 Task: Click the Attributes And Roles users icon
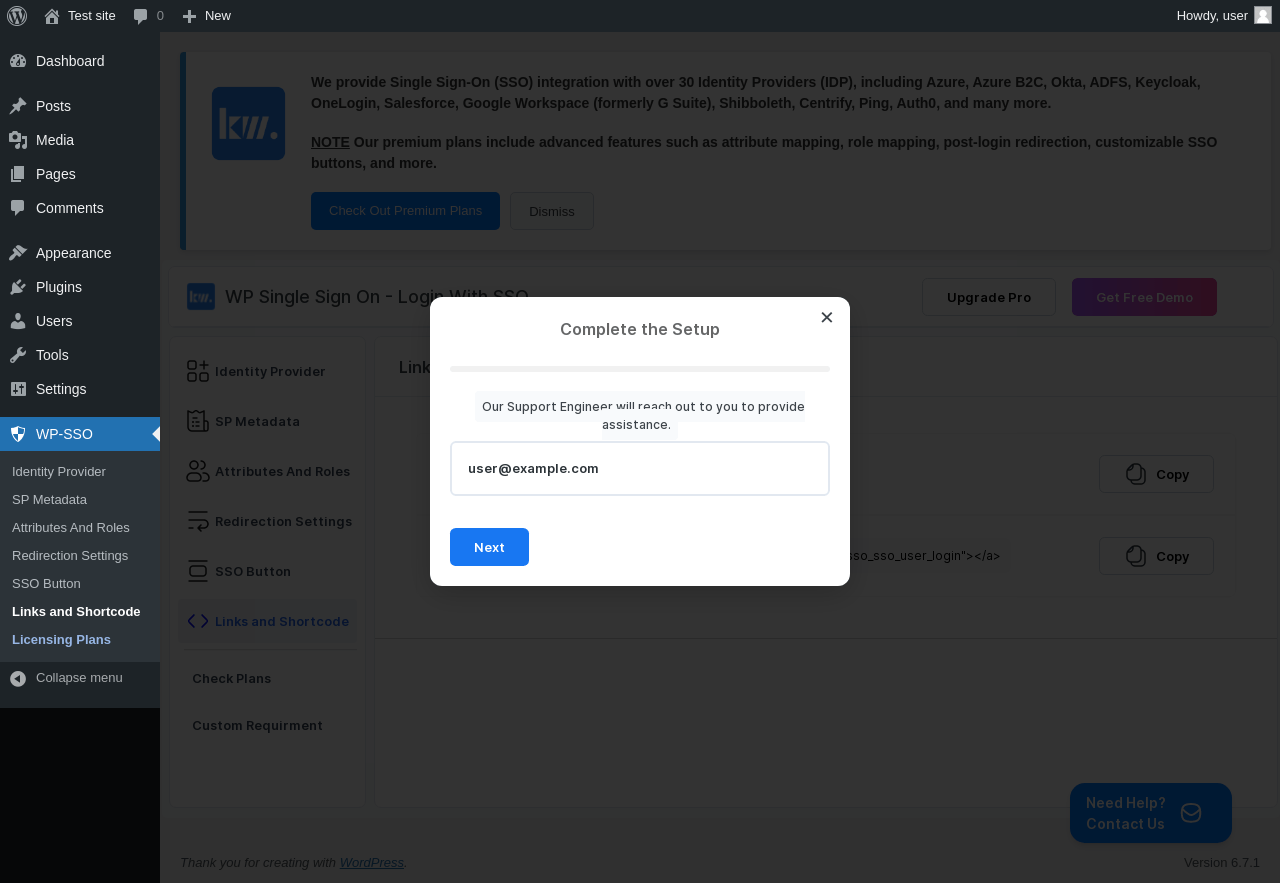198,471
